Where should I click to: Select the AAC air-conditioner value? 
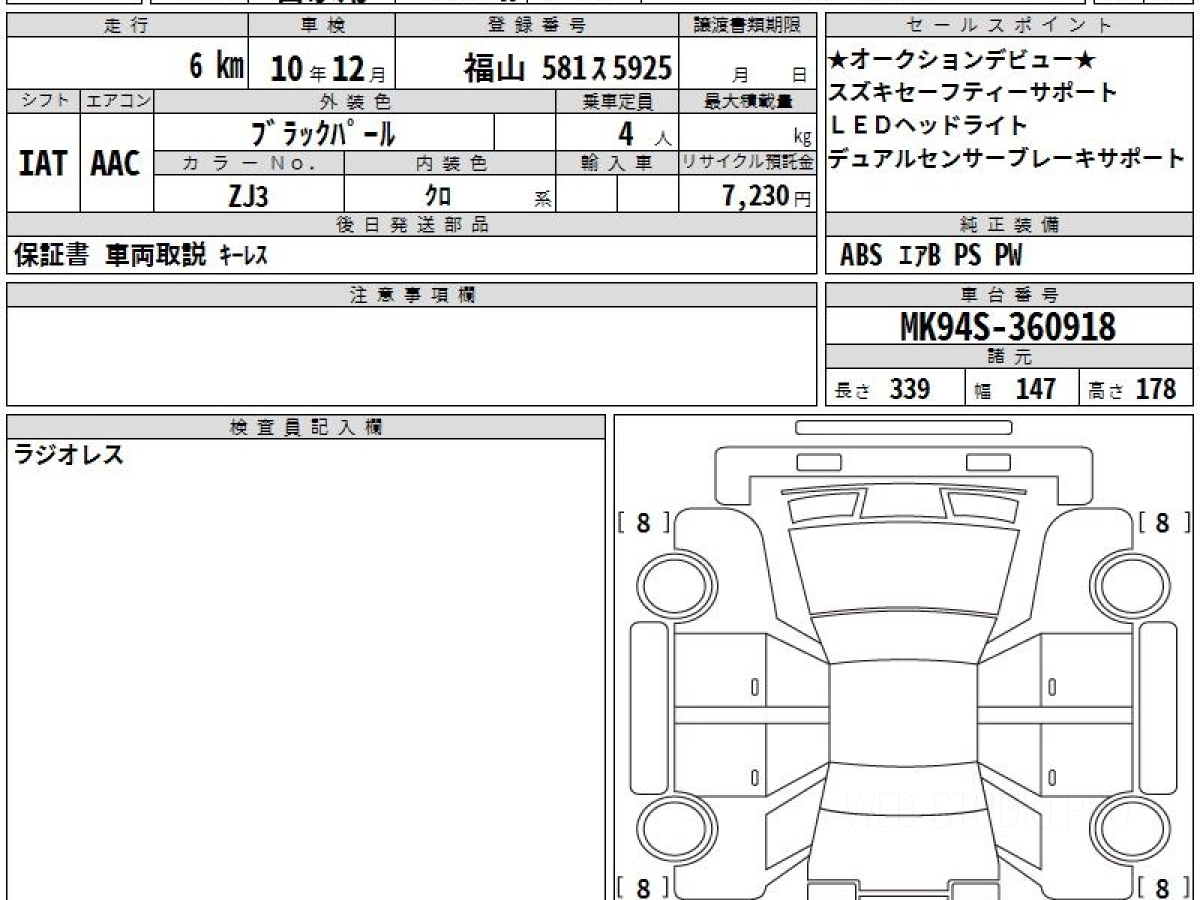[x=116, y=164]
